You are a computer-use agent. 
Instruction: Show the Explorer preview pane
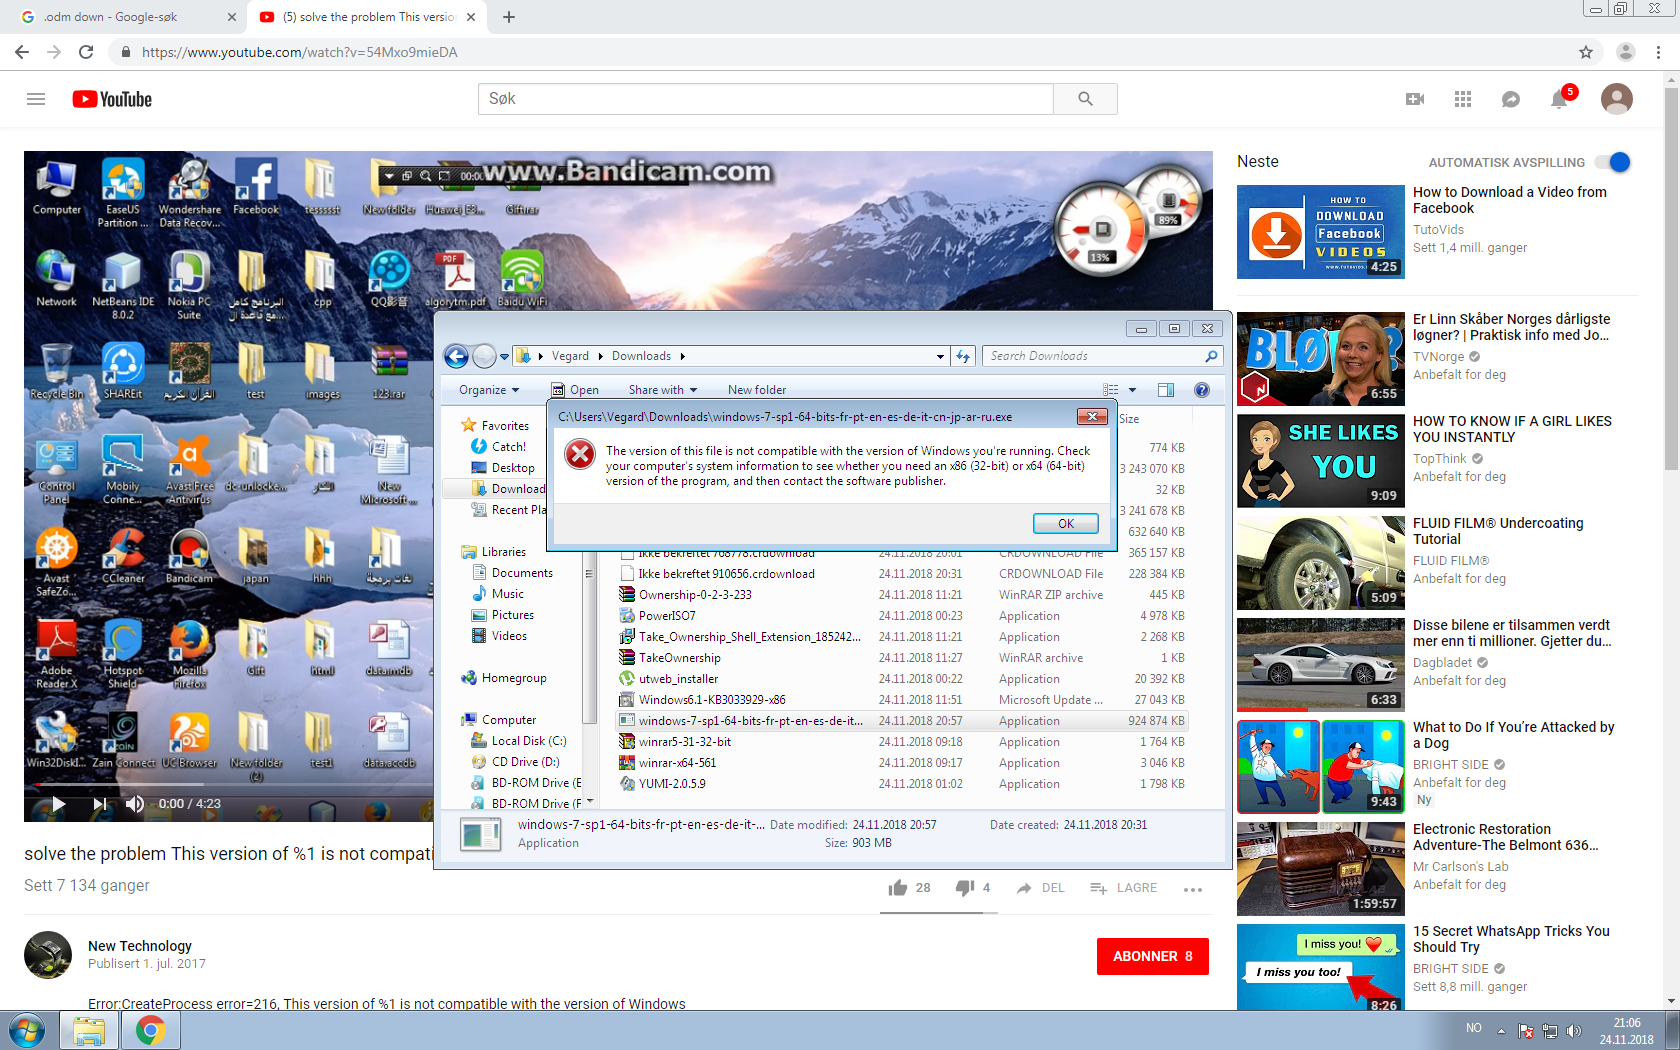[1166, 390]
